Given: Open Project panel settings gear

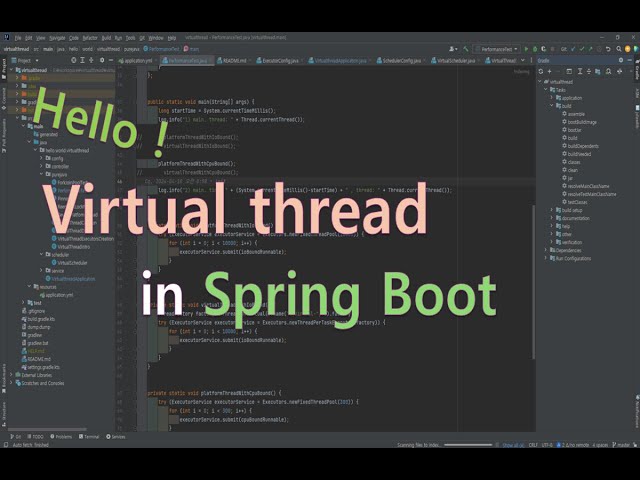Looking at the screenshot, I should [102, 60].
